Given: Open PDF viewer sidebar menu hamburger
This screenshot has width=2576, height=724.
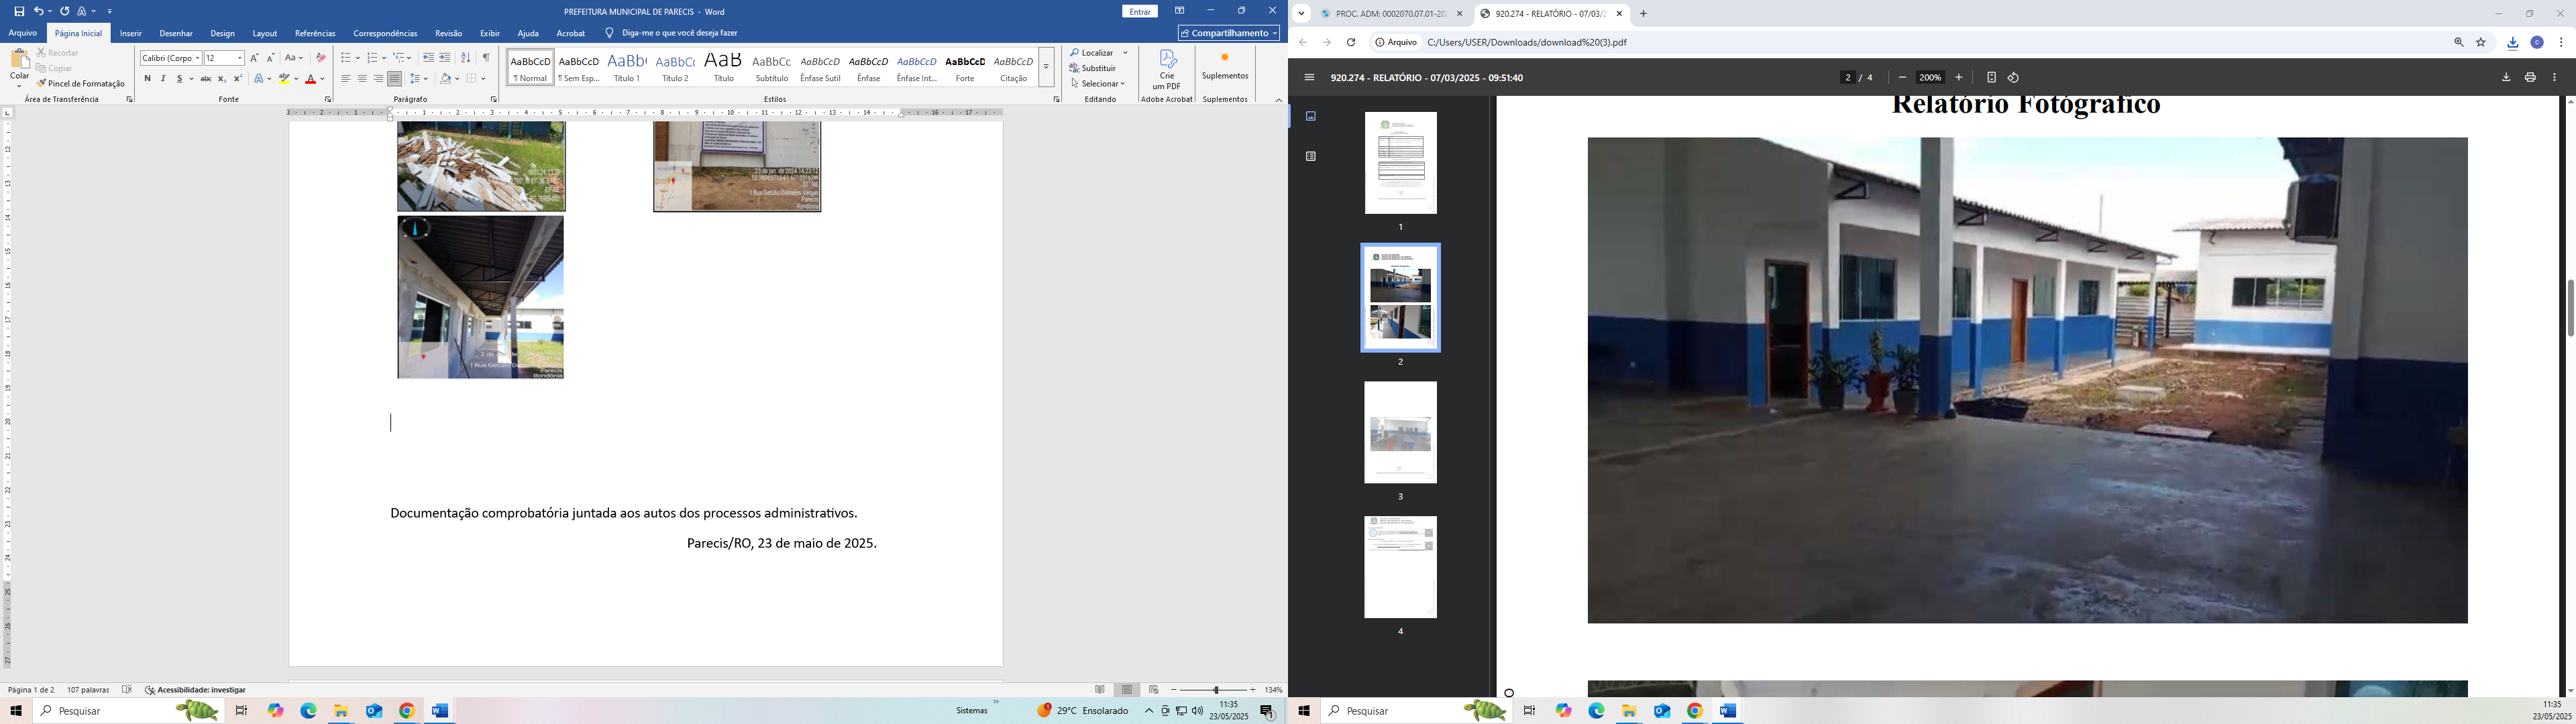Looking at the screenshot, I should (1309, 78).
